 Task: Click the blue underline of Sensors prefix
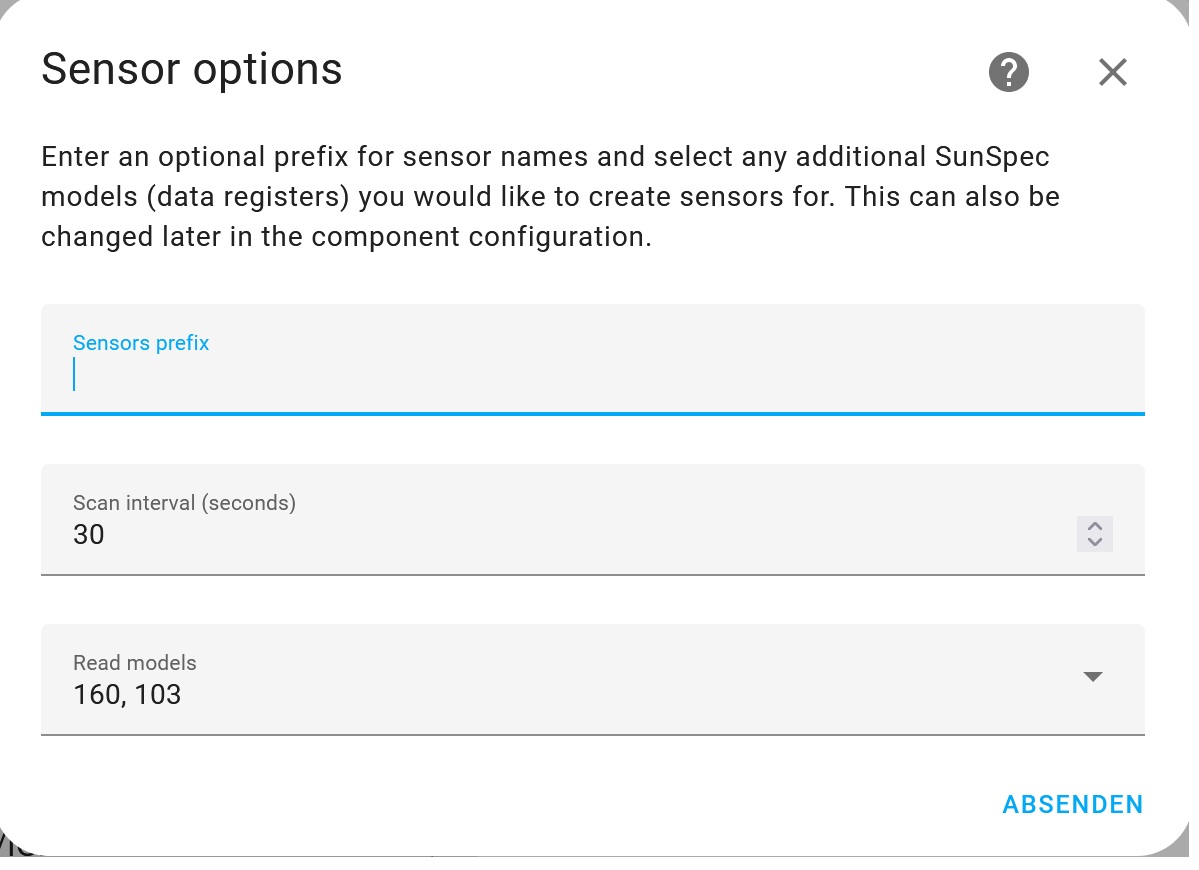[x=593, y=414]
